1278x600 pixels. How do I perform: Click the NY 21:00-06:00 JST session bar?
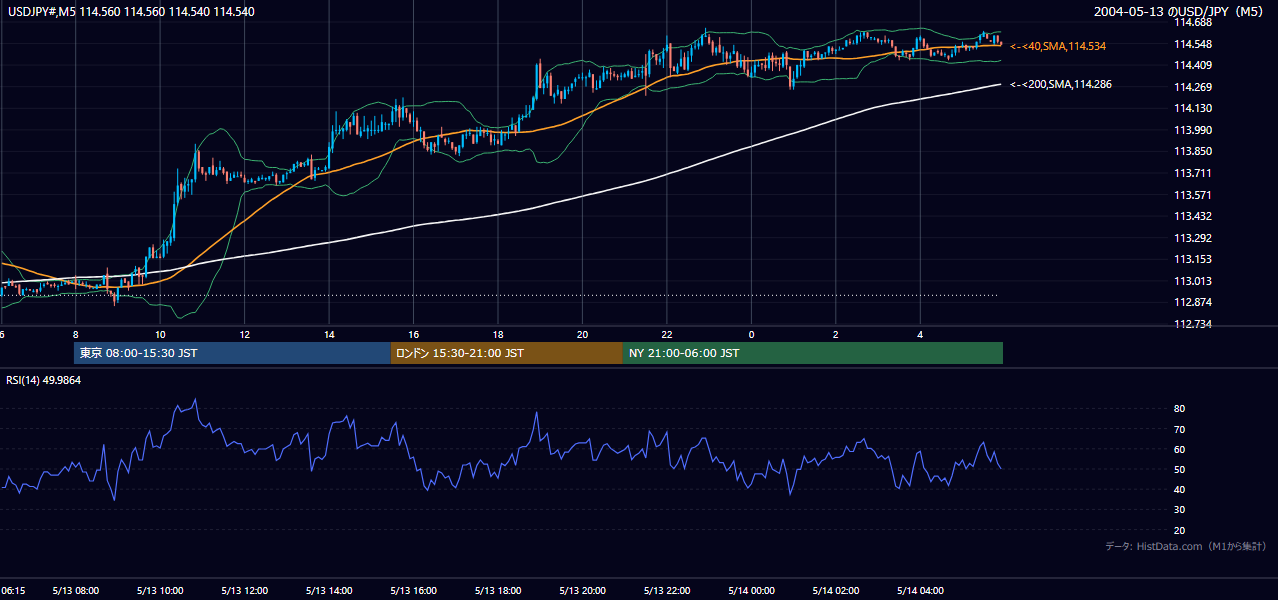813,353
